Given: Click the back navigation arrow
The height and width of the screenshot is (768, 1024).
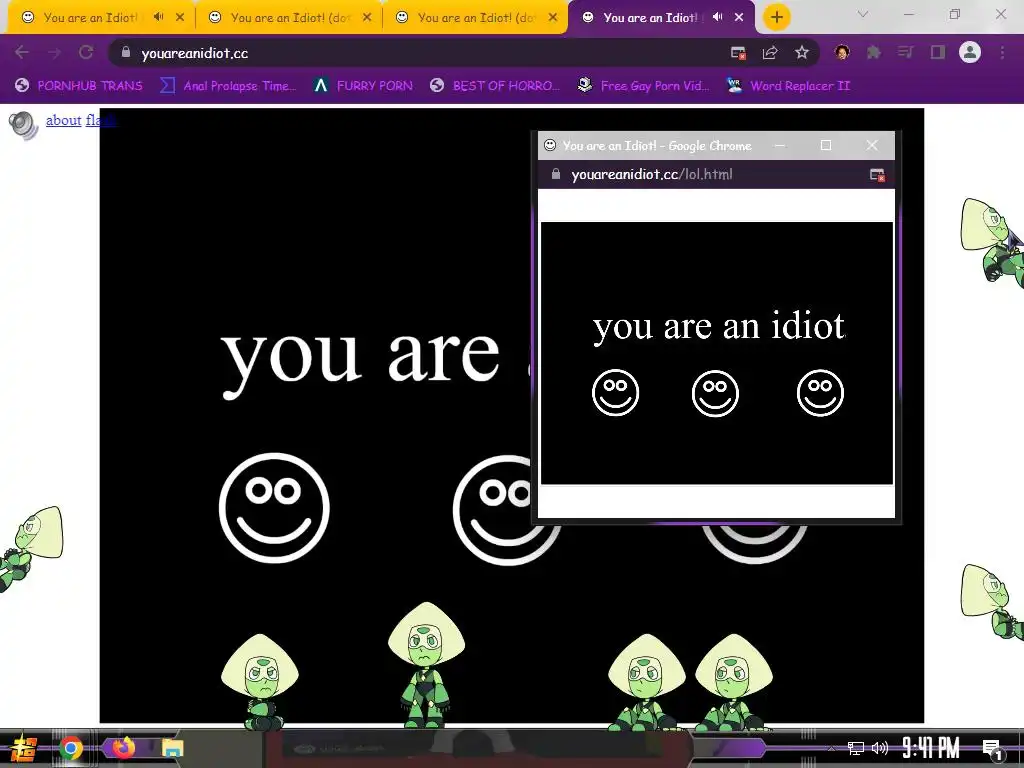Looking at the screenshot, I should pos(21,52).
